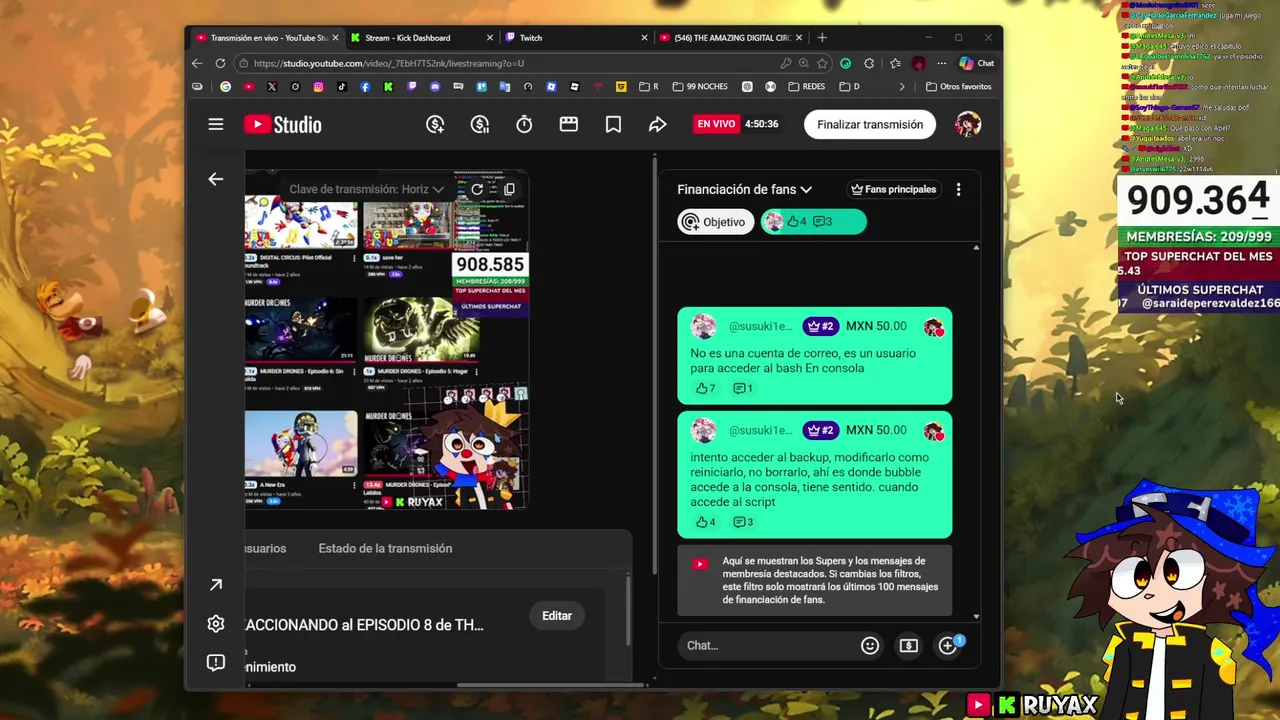Viewport: 1280px width, 720px height.
Task: Open a new browser tab
Action: pyautogui.click(x=822, y=38)
